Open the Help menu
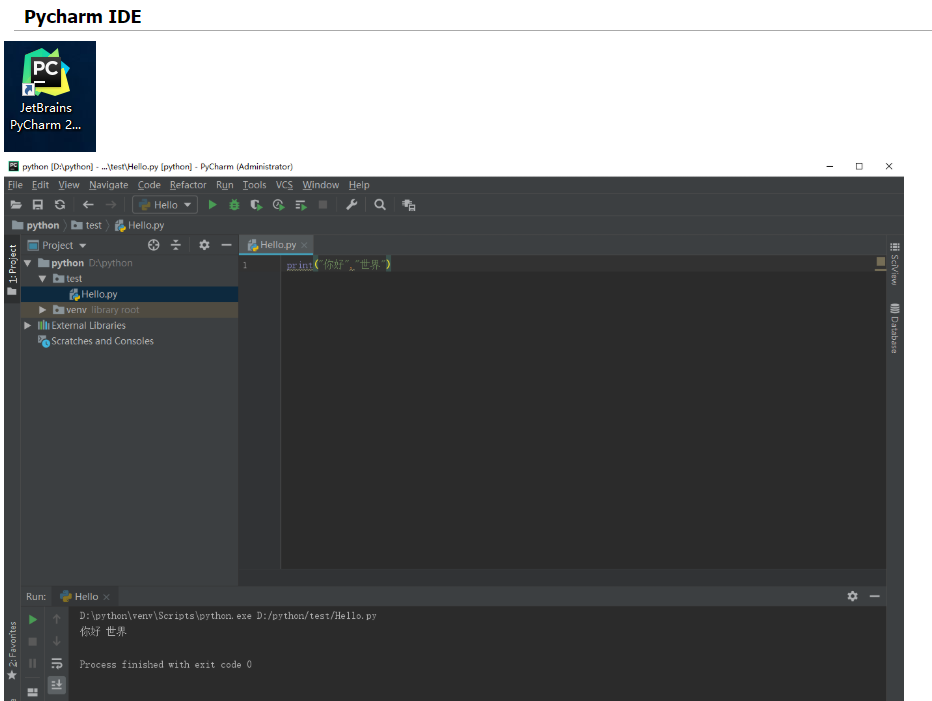 tap(359, 185)
